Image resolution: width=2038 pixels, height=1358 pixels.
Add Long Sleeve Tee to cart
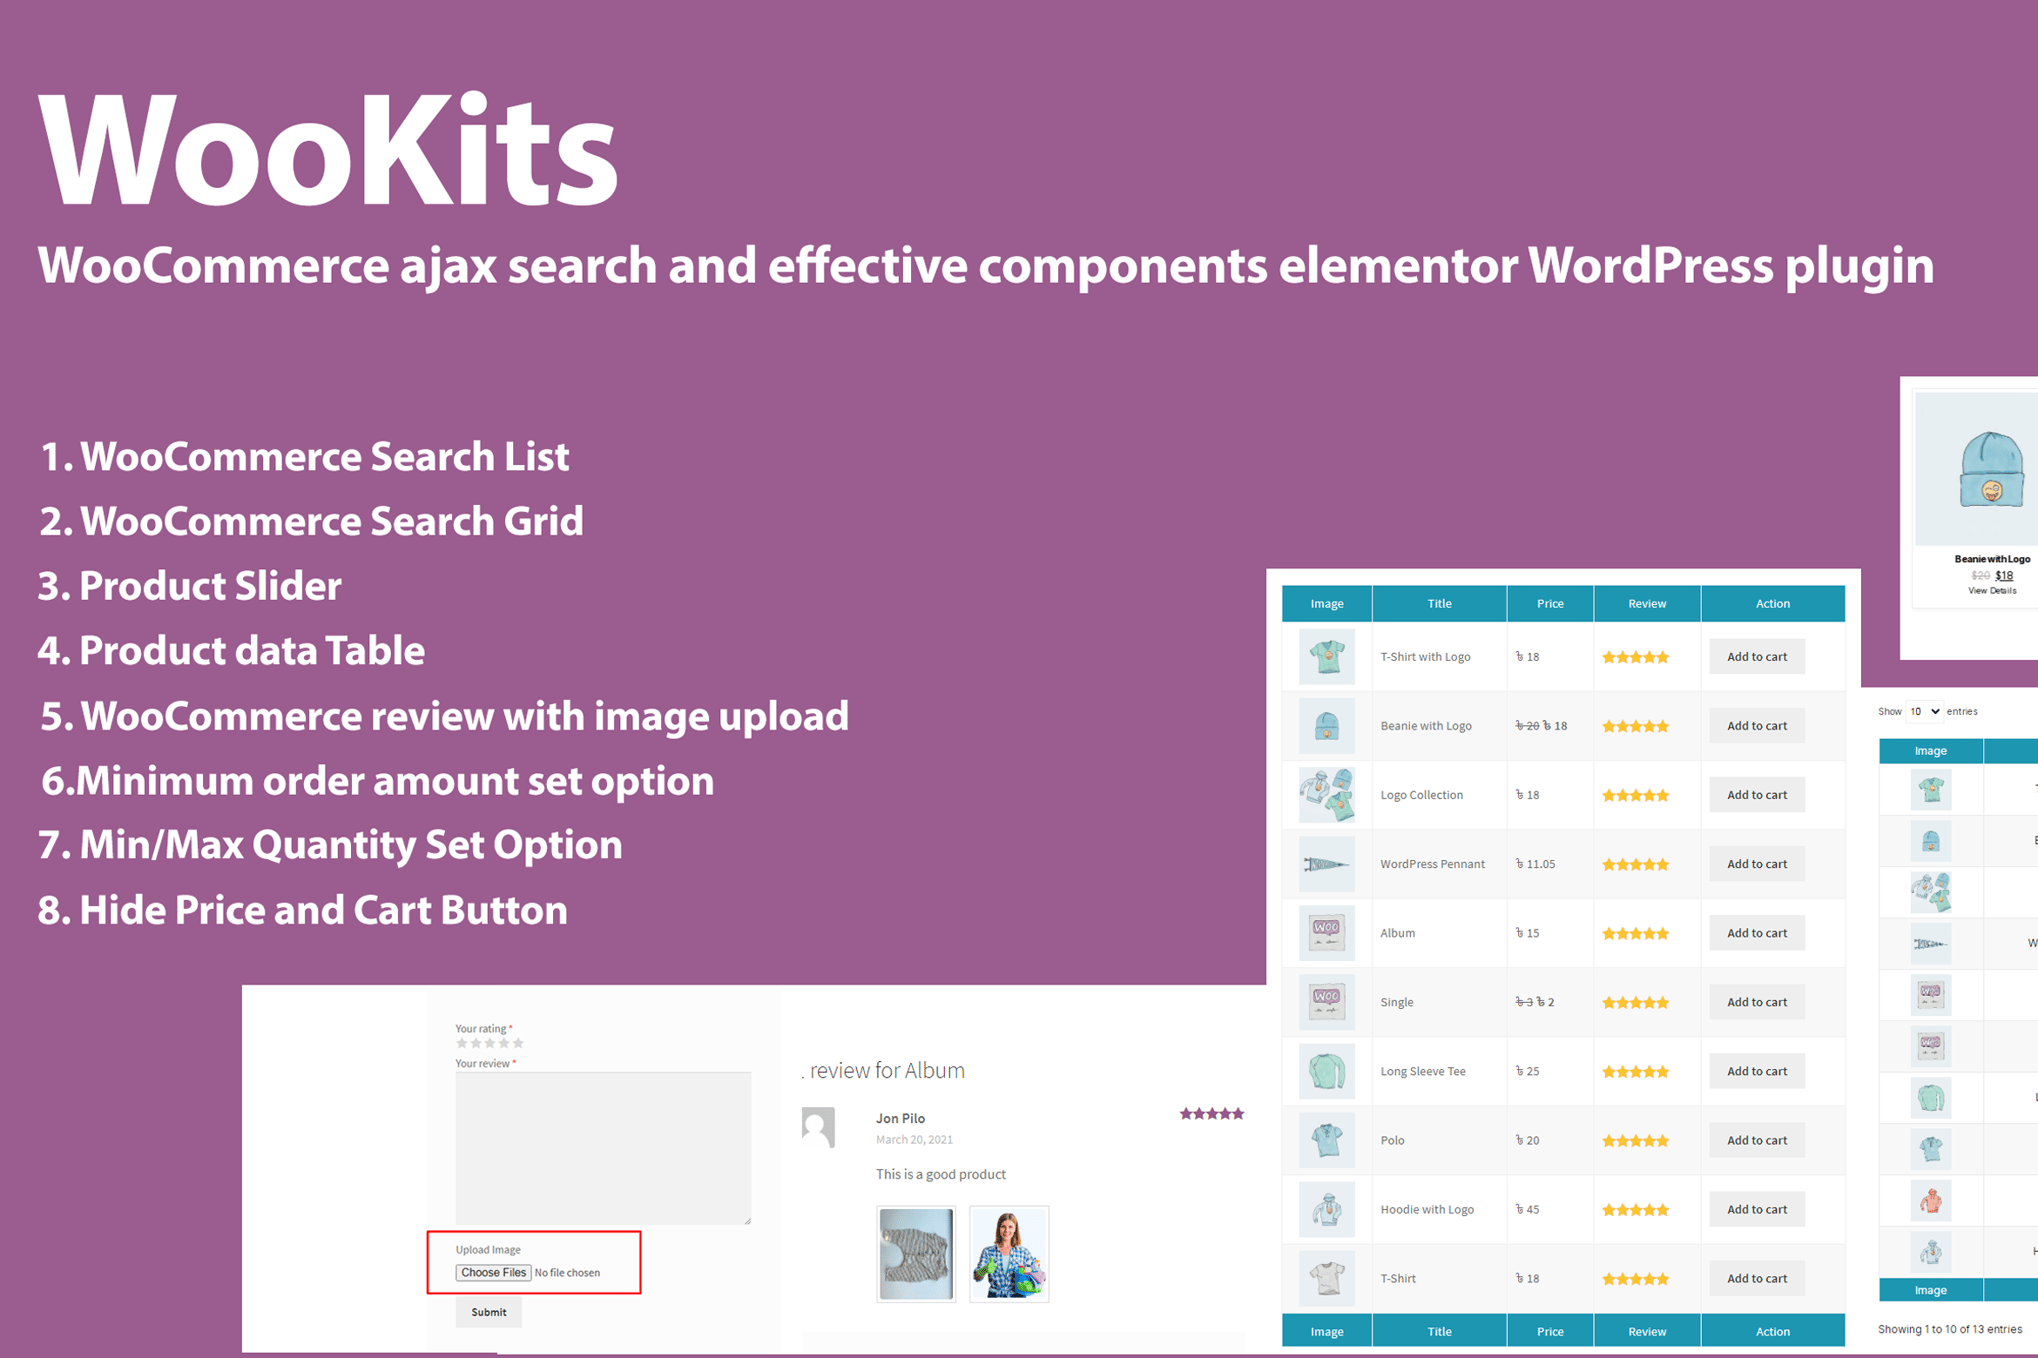point(1756,1071)
